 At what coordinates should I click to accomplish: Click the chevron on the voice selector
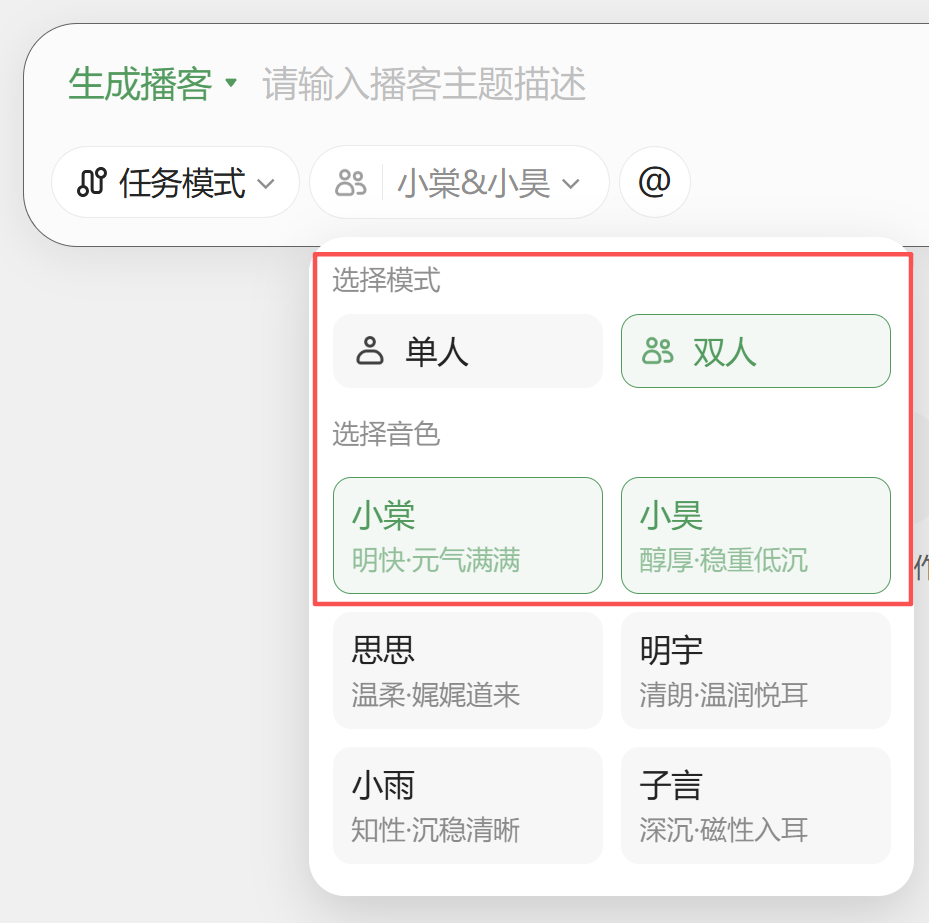point(572,183)
